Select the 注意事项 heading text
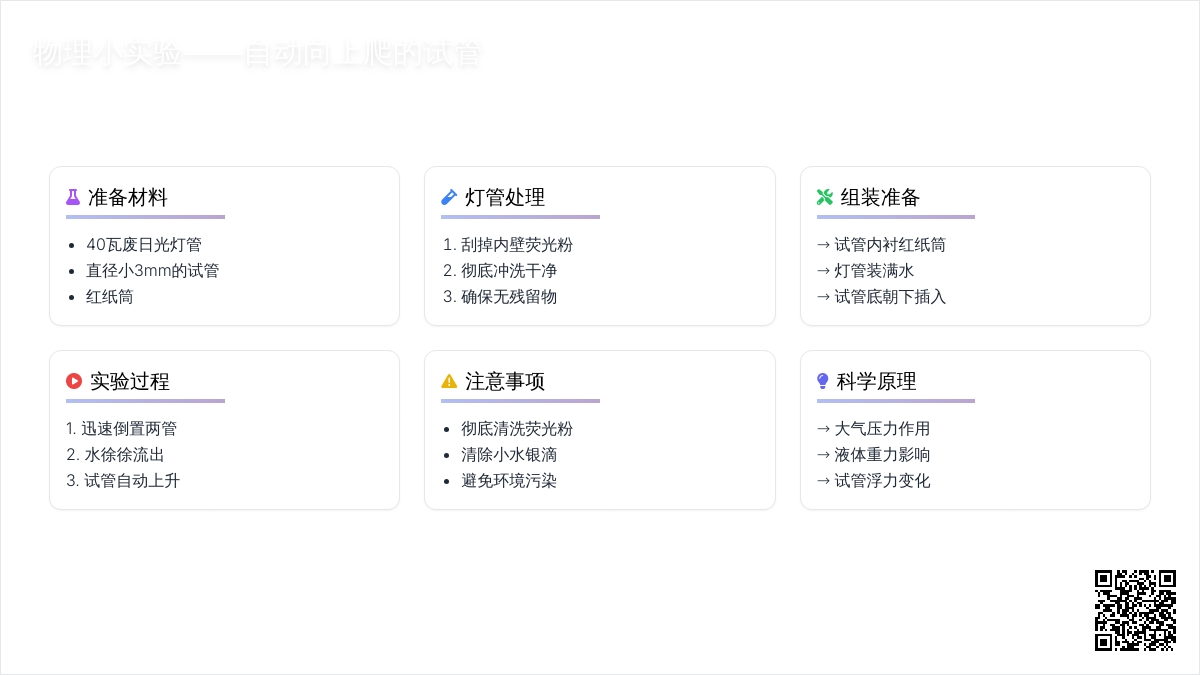 coord(505,381)
